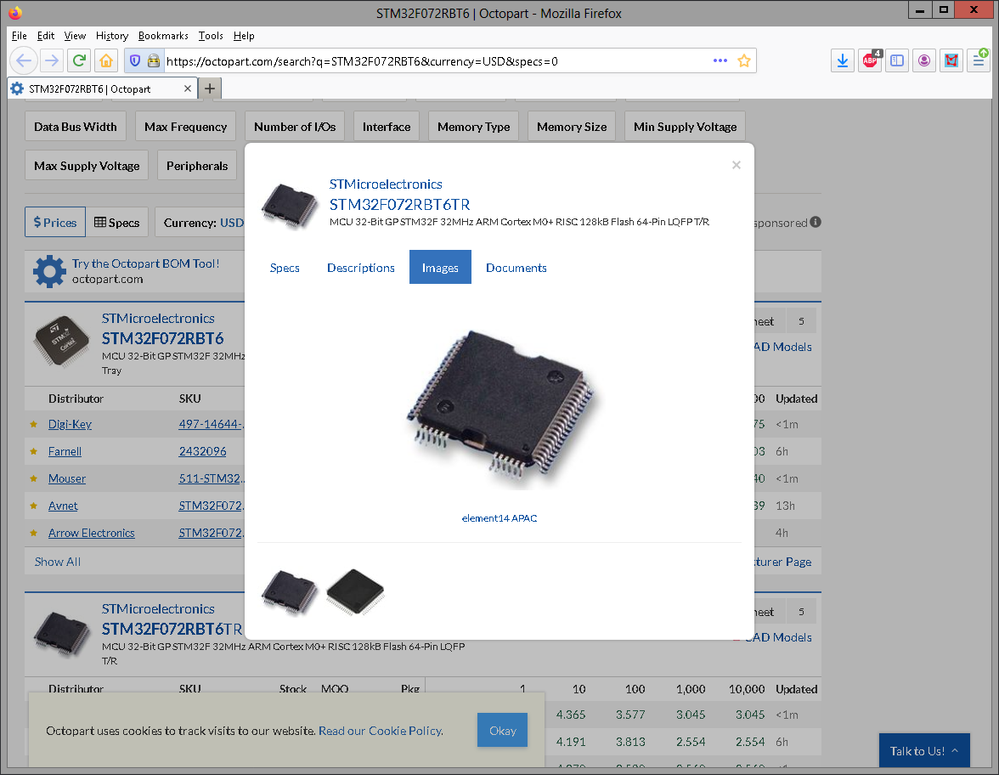The height and width of the screenshot is (775, 999).
Task: Open the Arrow Electronics distributor link
Action: tap(91, 533)
